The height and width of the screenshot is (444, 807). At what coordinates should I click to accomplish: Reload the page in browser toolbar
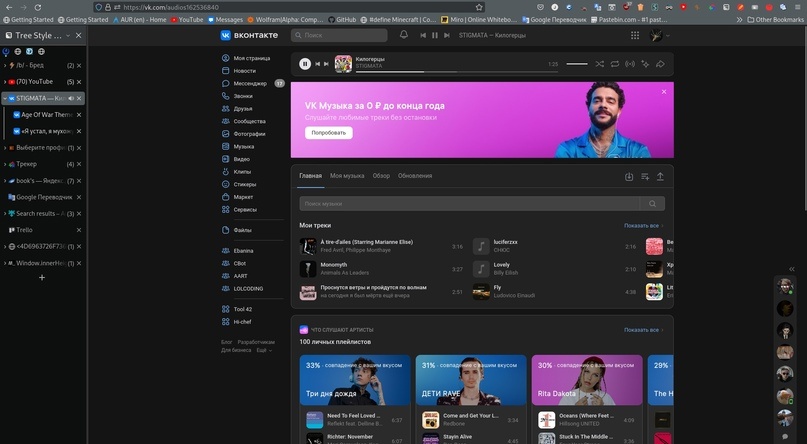[x=38, y=7]
